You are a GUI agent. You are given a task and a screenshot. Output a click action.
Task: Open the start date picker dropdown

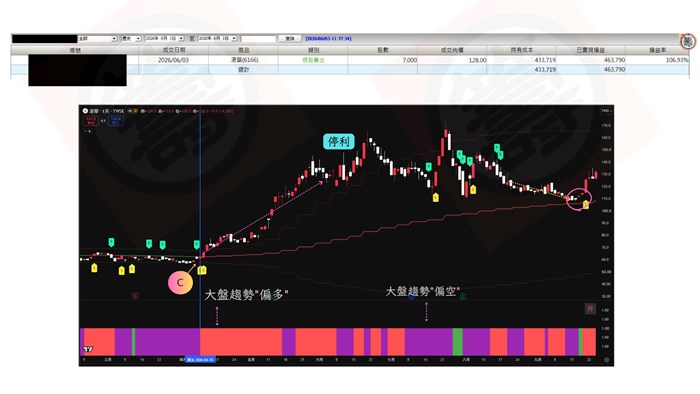click(x=181, y=39)
